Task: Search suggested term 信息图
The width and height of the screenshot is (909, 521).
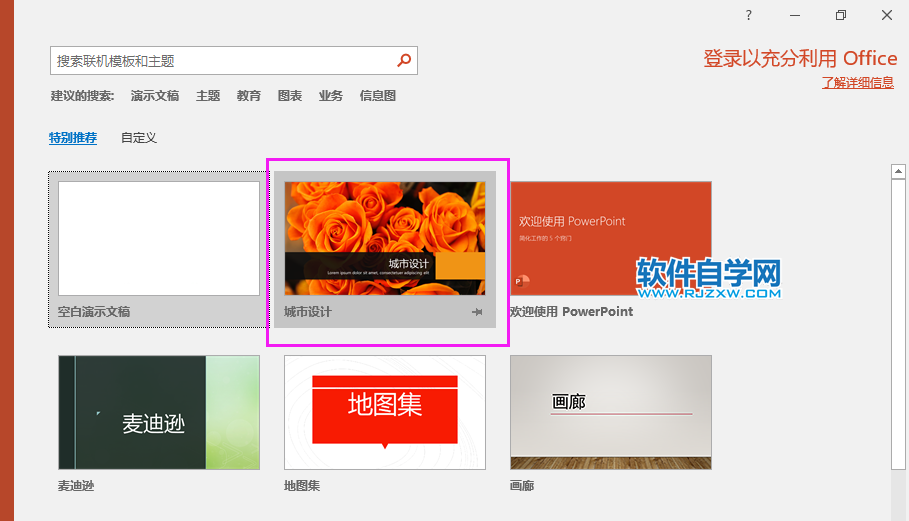Action: 377,96
